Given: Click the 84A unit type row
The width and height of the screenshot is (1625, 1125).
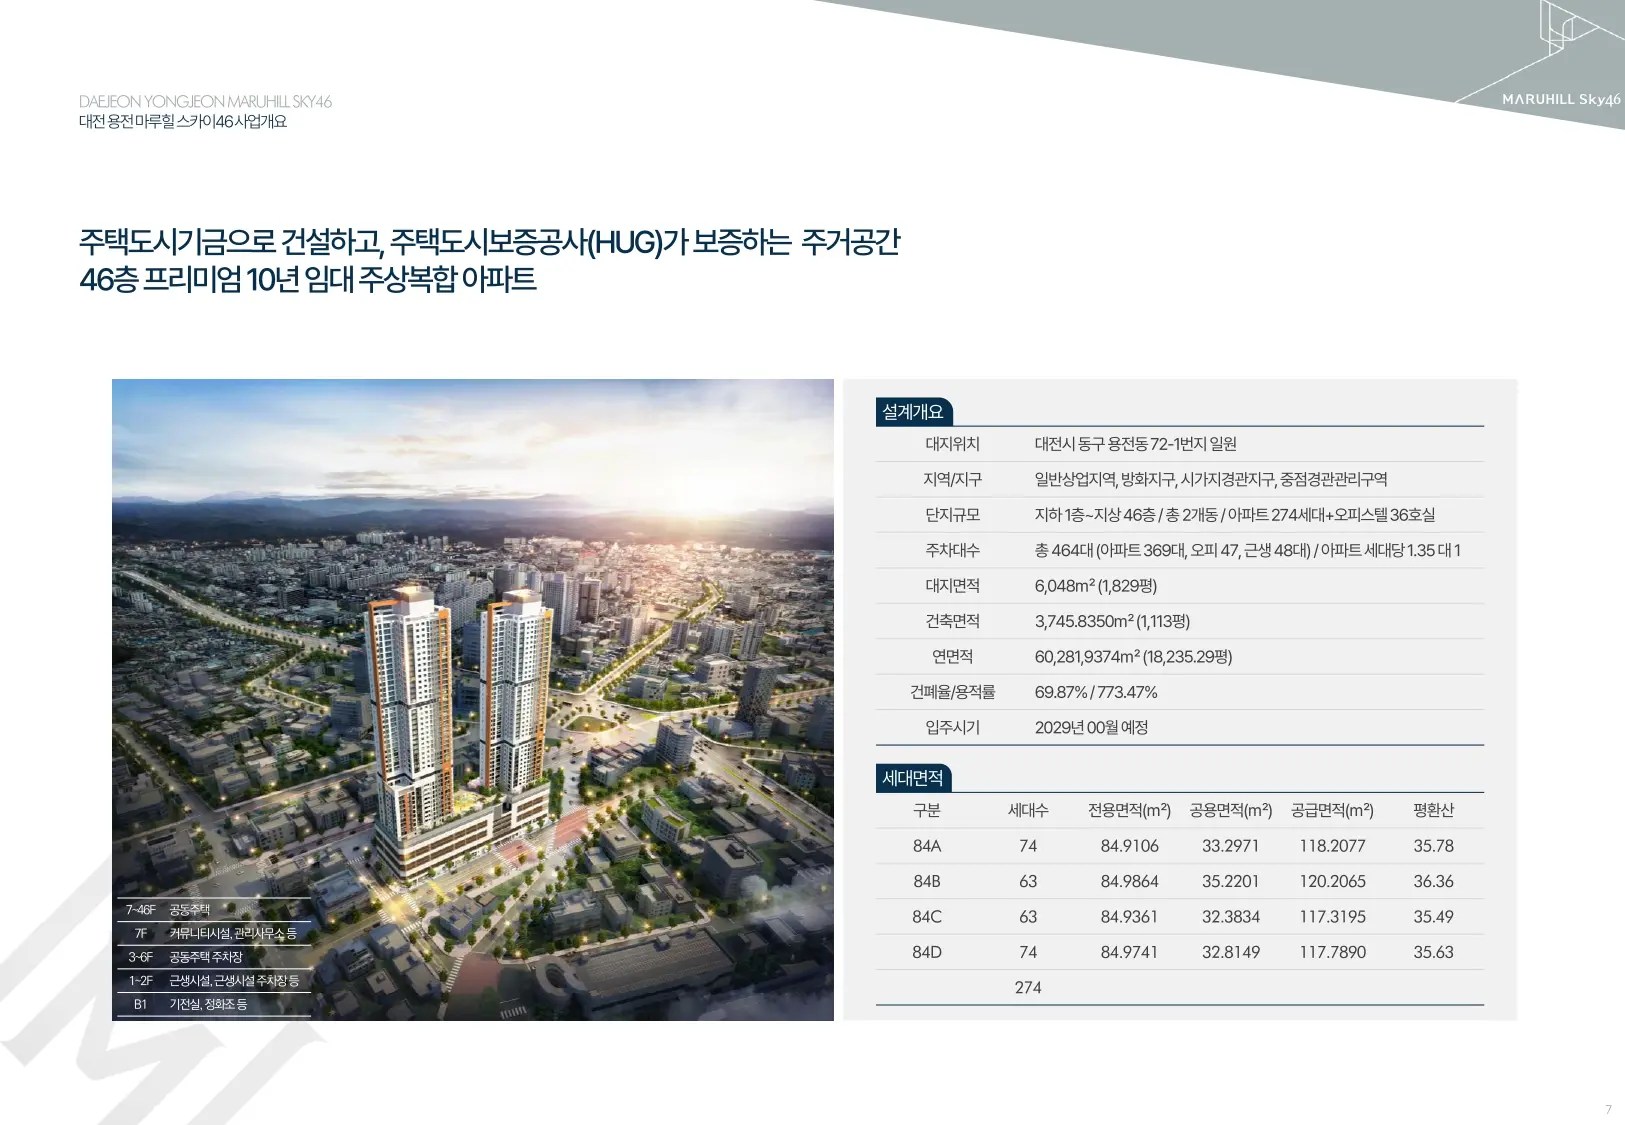Looking at the screenshot, I should click(x=1180, y=846).
